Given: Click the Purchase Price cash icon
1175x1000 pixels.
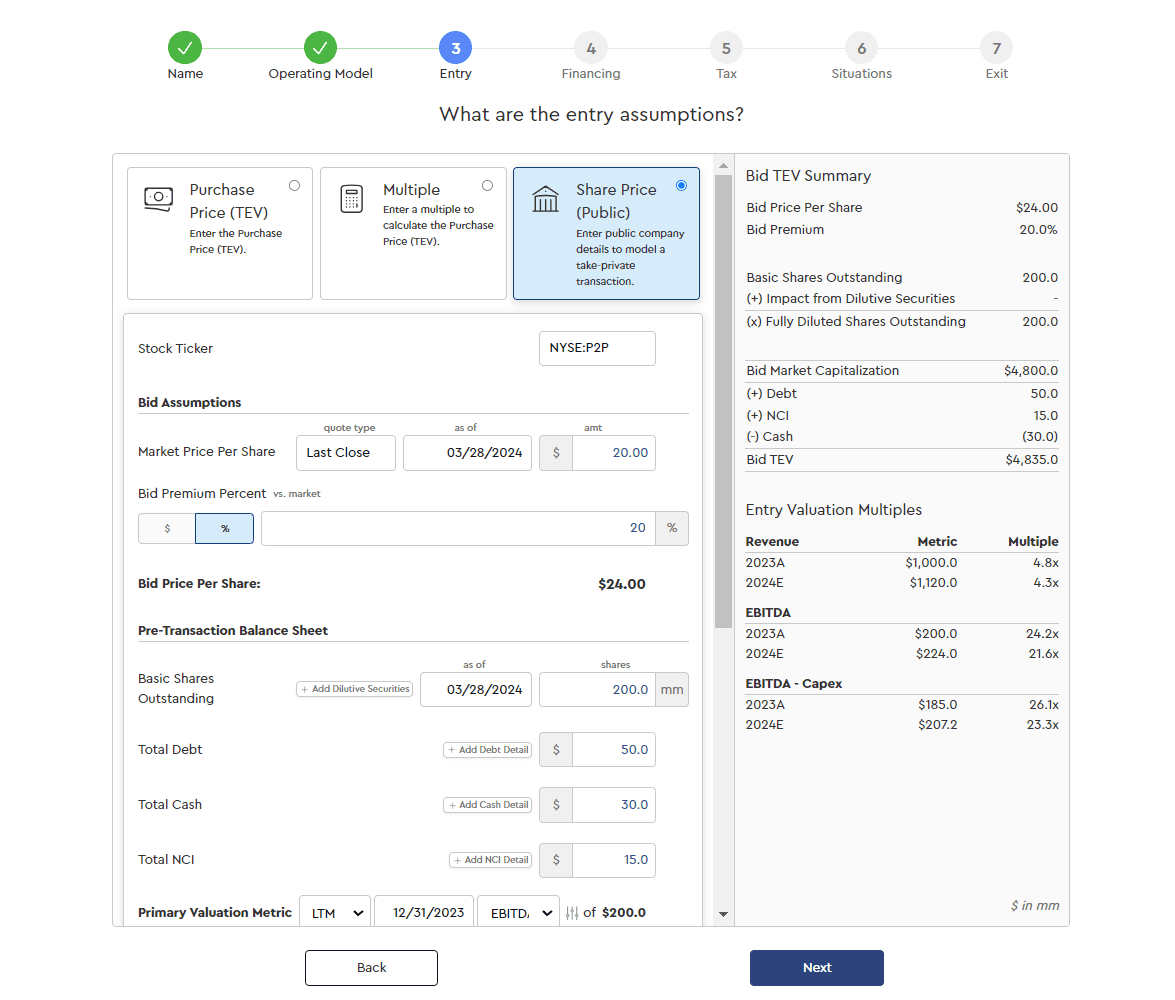Looking at the screenshot, I should click(x=158, y=198).
